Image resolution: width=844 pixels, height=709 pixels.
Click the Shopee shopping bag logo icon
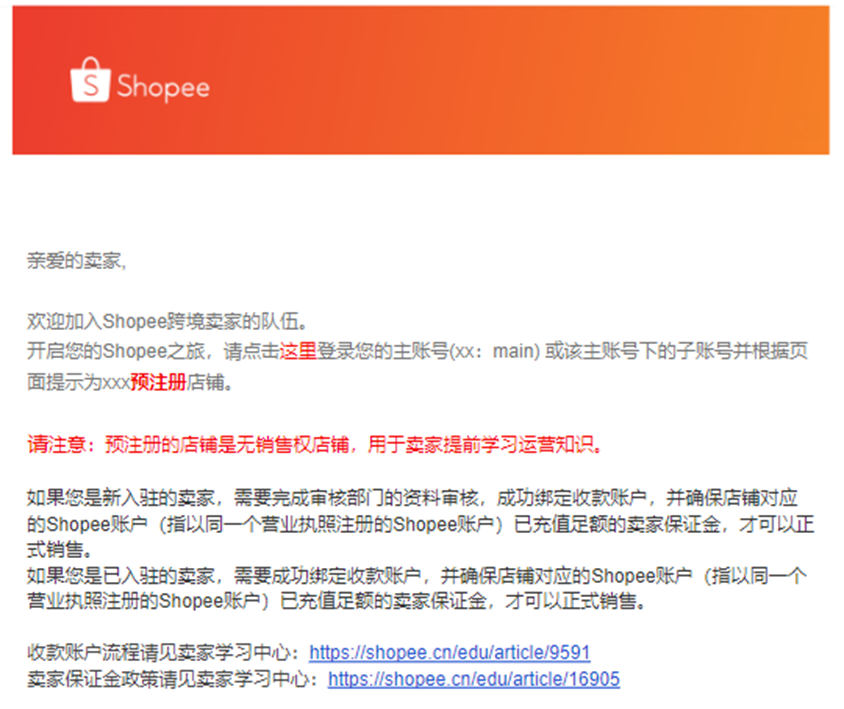pyautogui.click(x=90, y=80)
